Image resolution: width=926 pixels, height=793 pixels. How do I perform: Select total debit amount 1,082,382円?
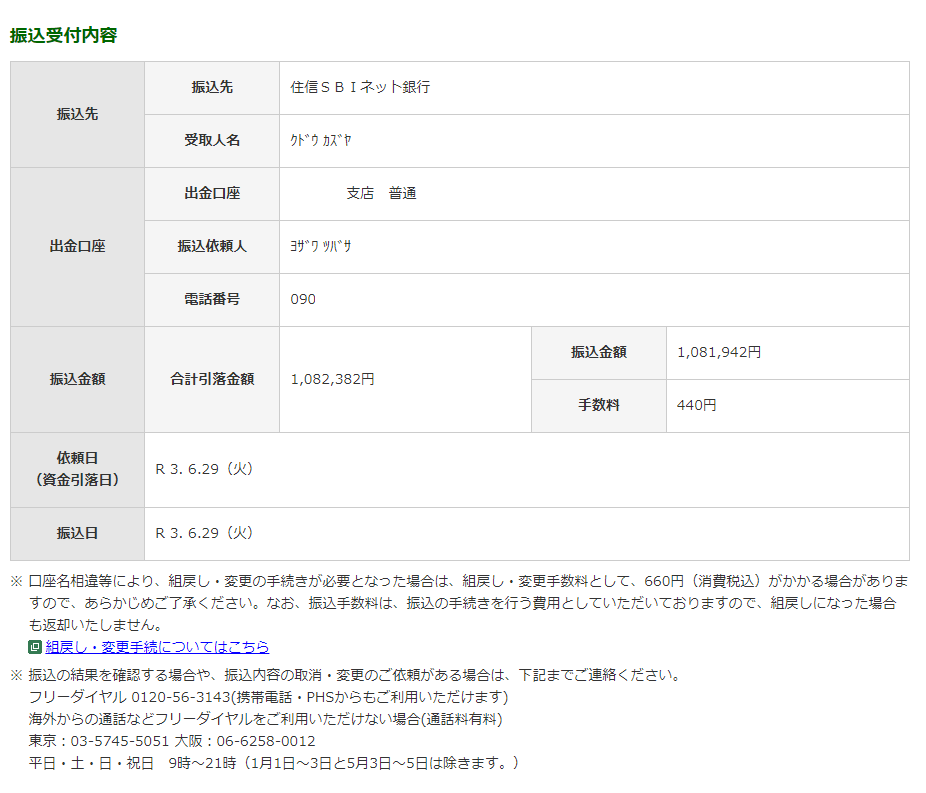pos(332,379)
